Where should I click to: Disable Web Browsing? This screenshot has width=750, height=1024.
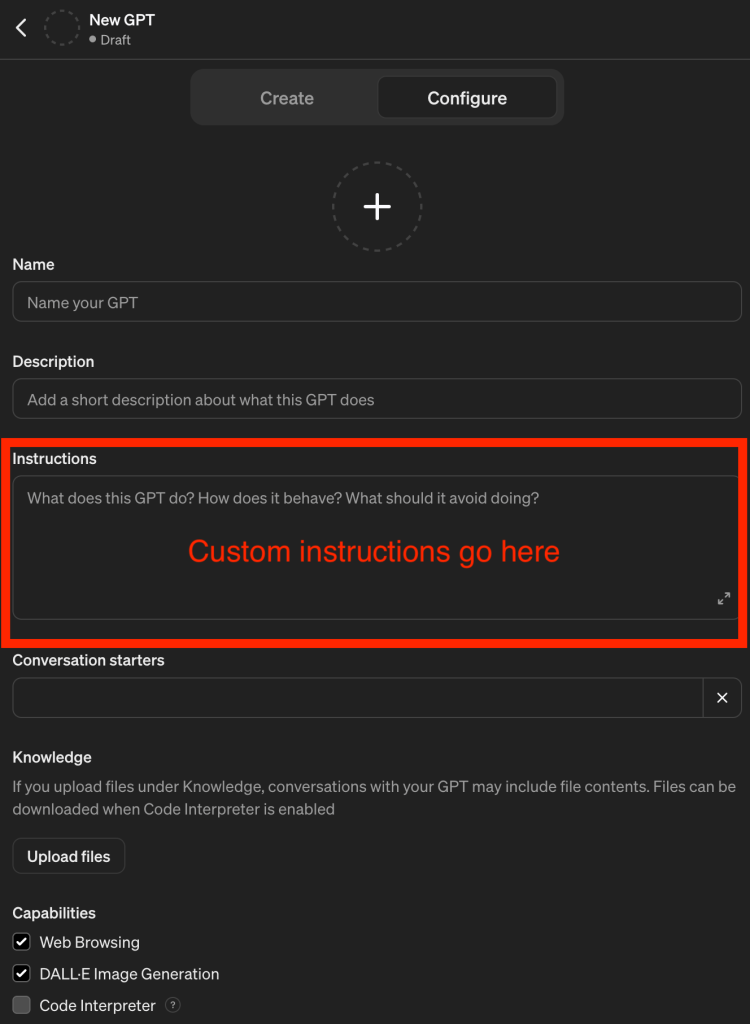coord(22,942)
